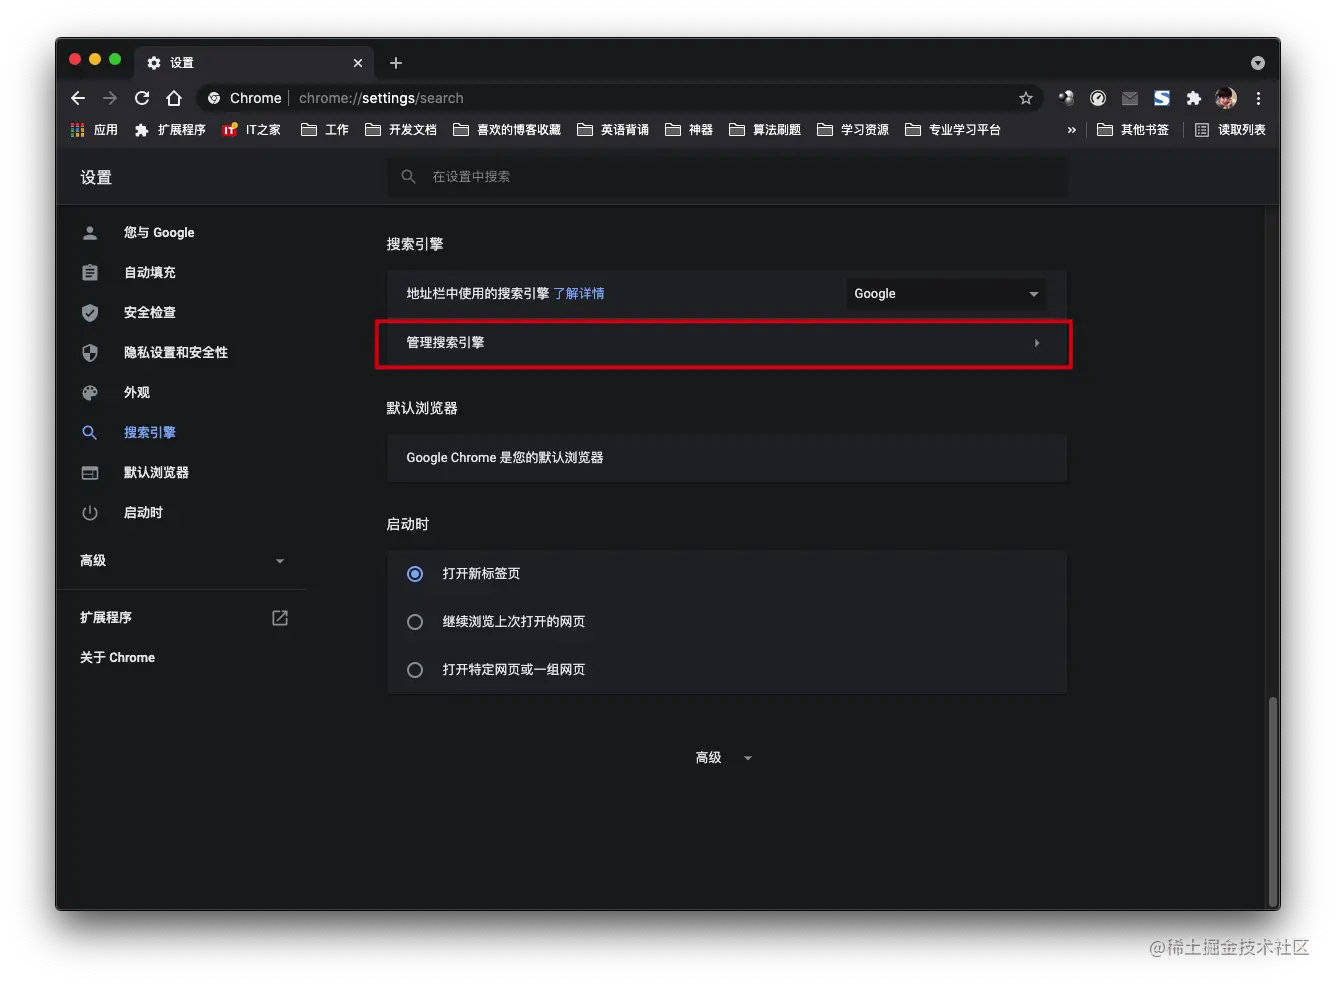This screenshot has height=984, width=1336.
Task: Go back using the browser back arrow
Action: (78, 98)
